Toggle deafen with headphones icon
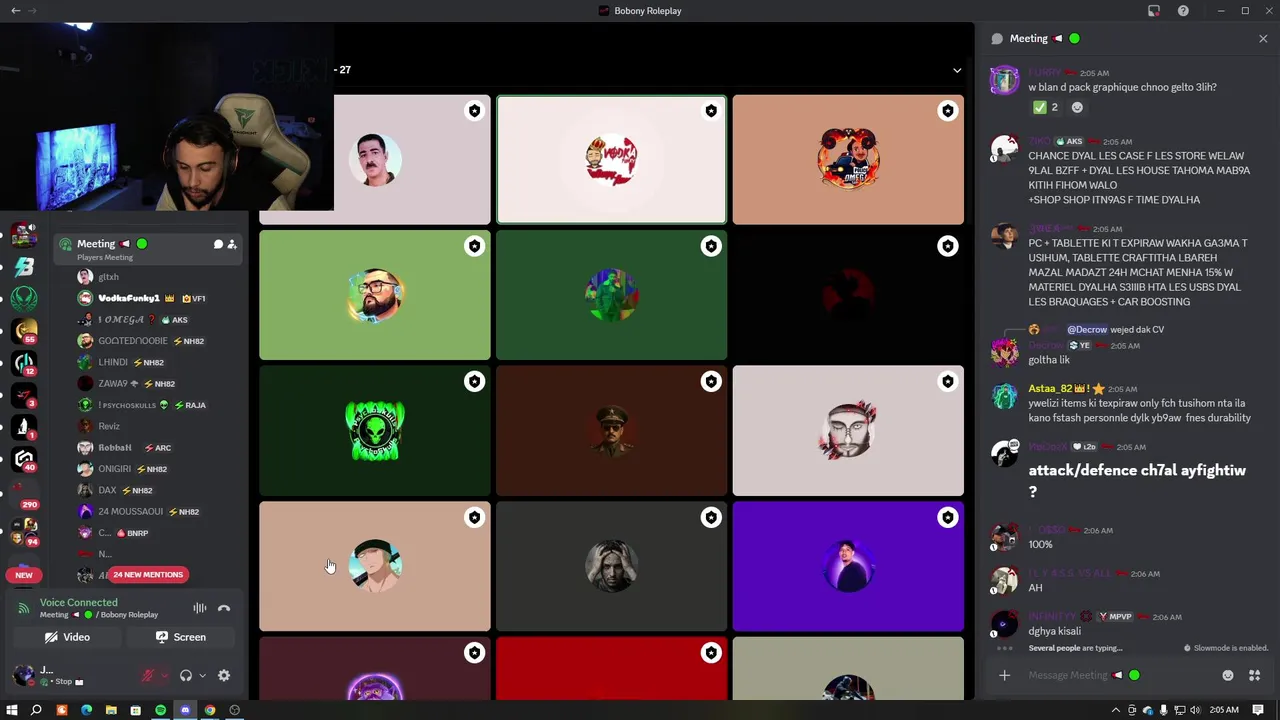This screenshot has height=720, width=1280. [186, 676]
